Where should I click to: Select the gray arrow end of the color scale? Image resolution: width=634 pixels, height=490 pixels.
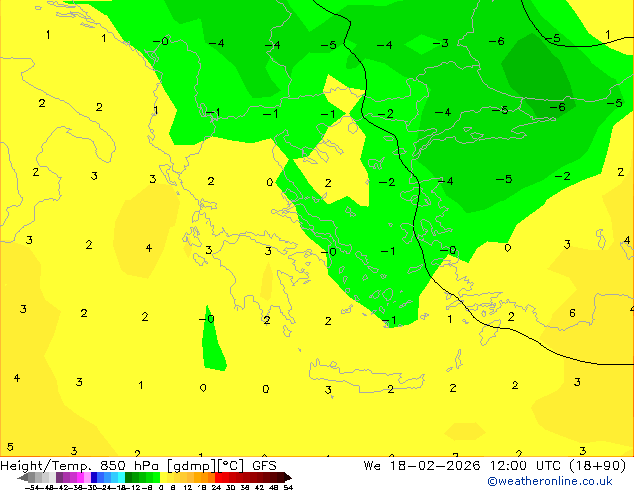[23, 477]
